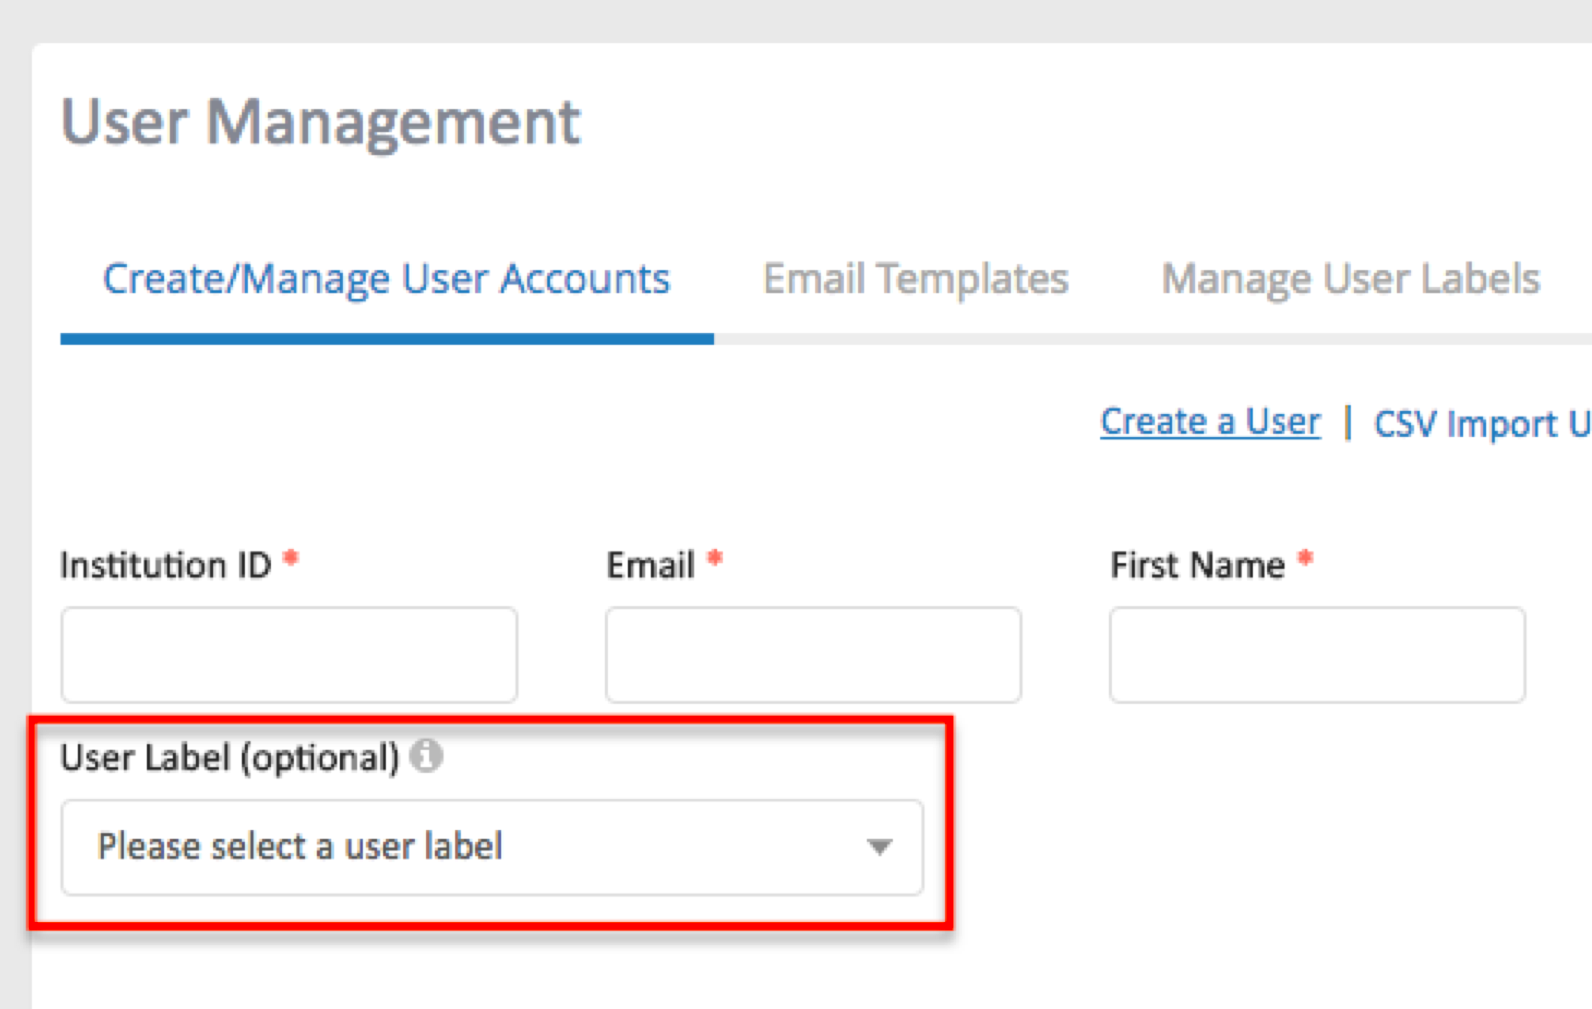Select the First Name input field

pos(1317,655)
